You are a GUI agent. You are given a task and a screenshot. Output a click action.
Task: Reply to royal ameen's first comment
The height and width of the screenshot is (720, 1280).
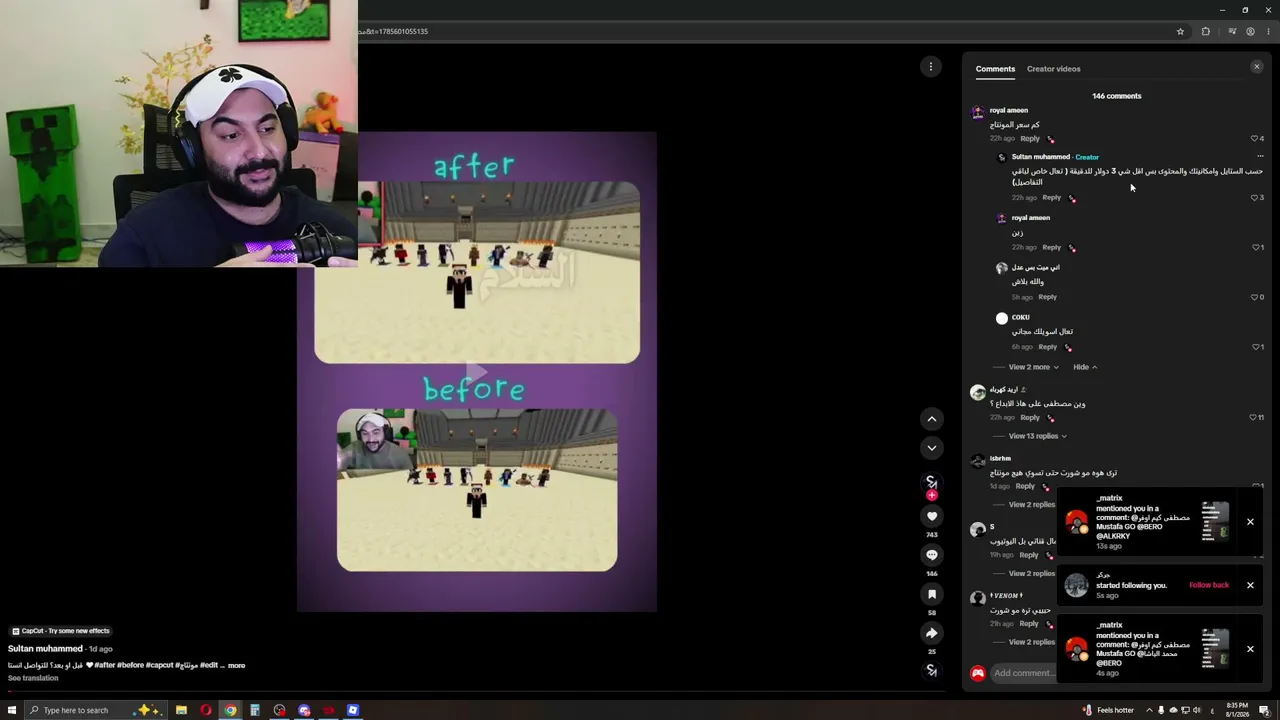[1030, 139]
